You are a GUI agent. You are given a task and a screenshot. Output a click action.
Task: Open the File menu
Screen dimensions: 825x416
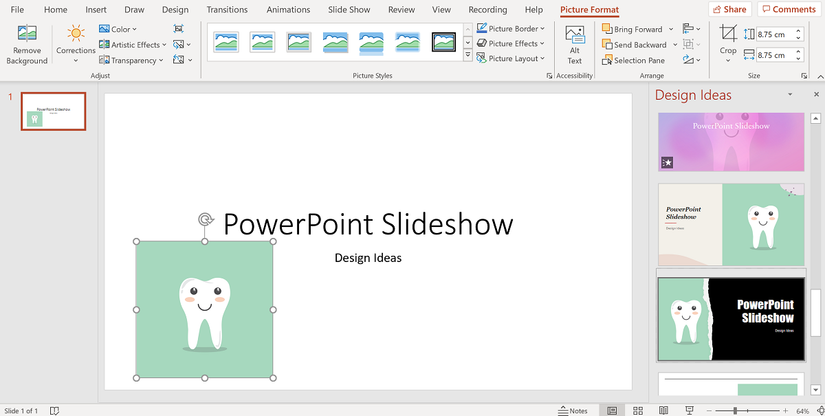(17, 9)
